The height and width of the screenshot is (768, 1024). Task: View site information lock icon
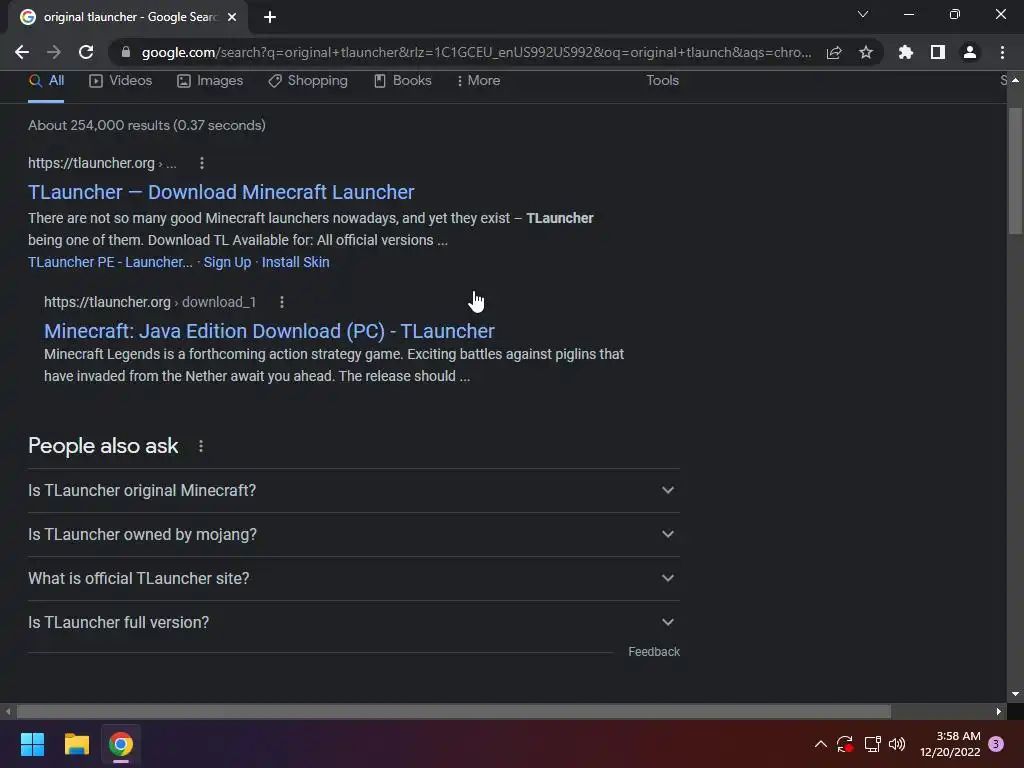(126, 52)
